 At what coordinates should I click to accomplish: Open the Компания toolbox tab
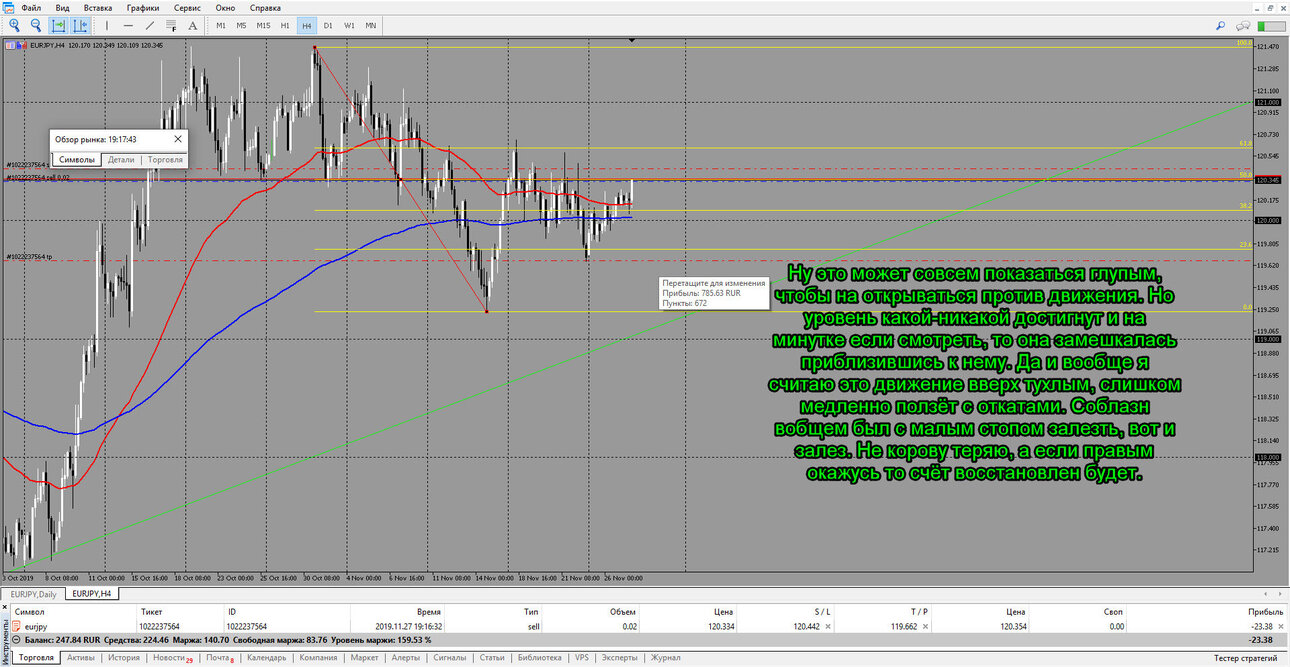[x=318, y=658]
